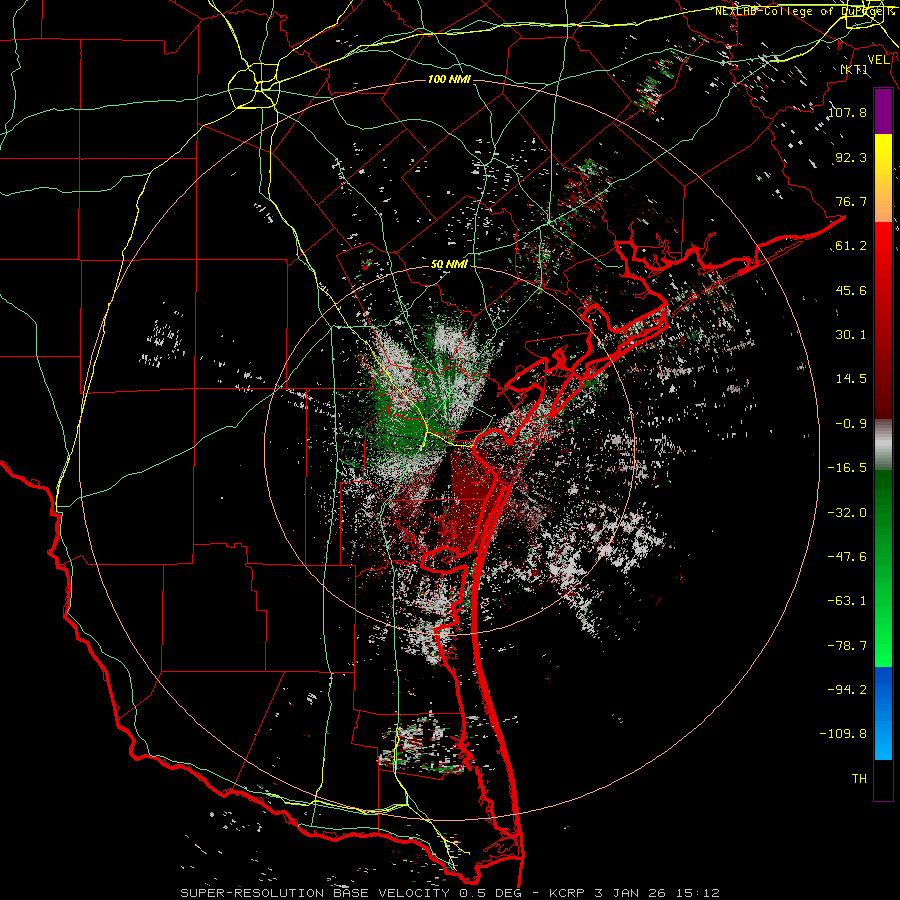Click the 92.3 velocity scale value
Screen dimensions: 900x900
coord(851,157)
